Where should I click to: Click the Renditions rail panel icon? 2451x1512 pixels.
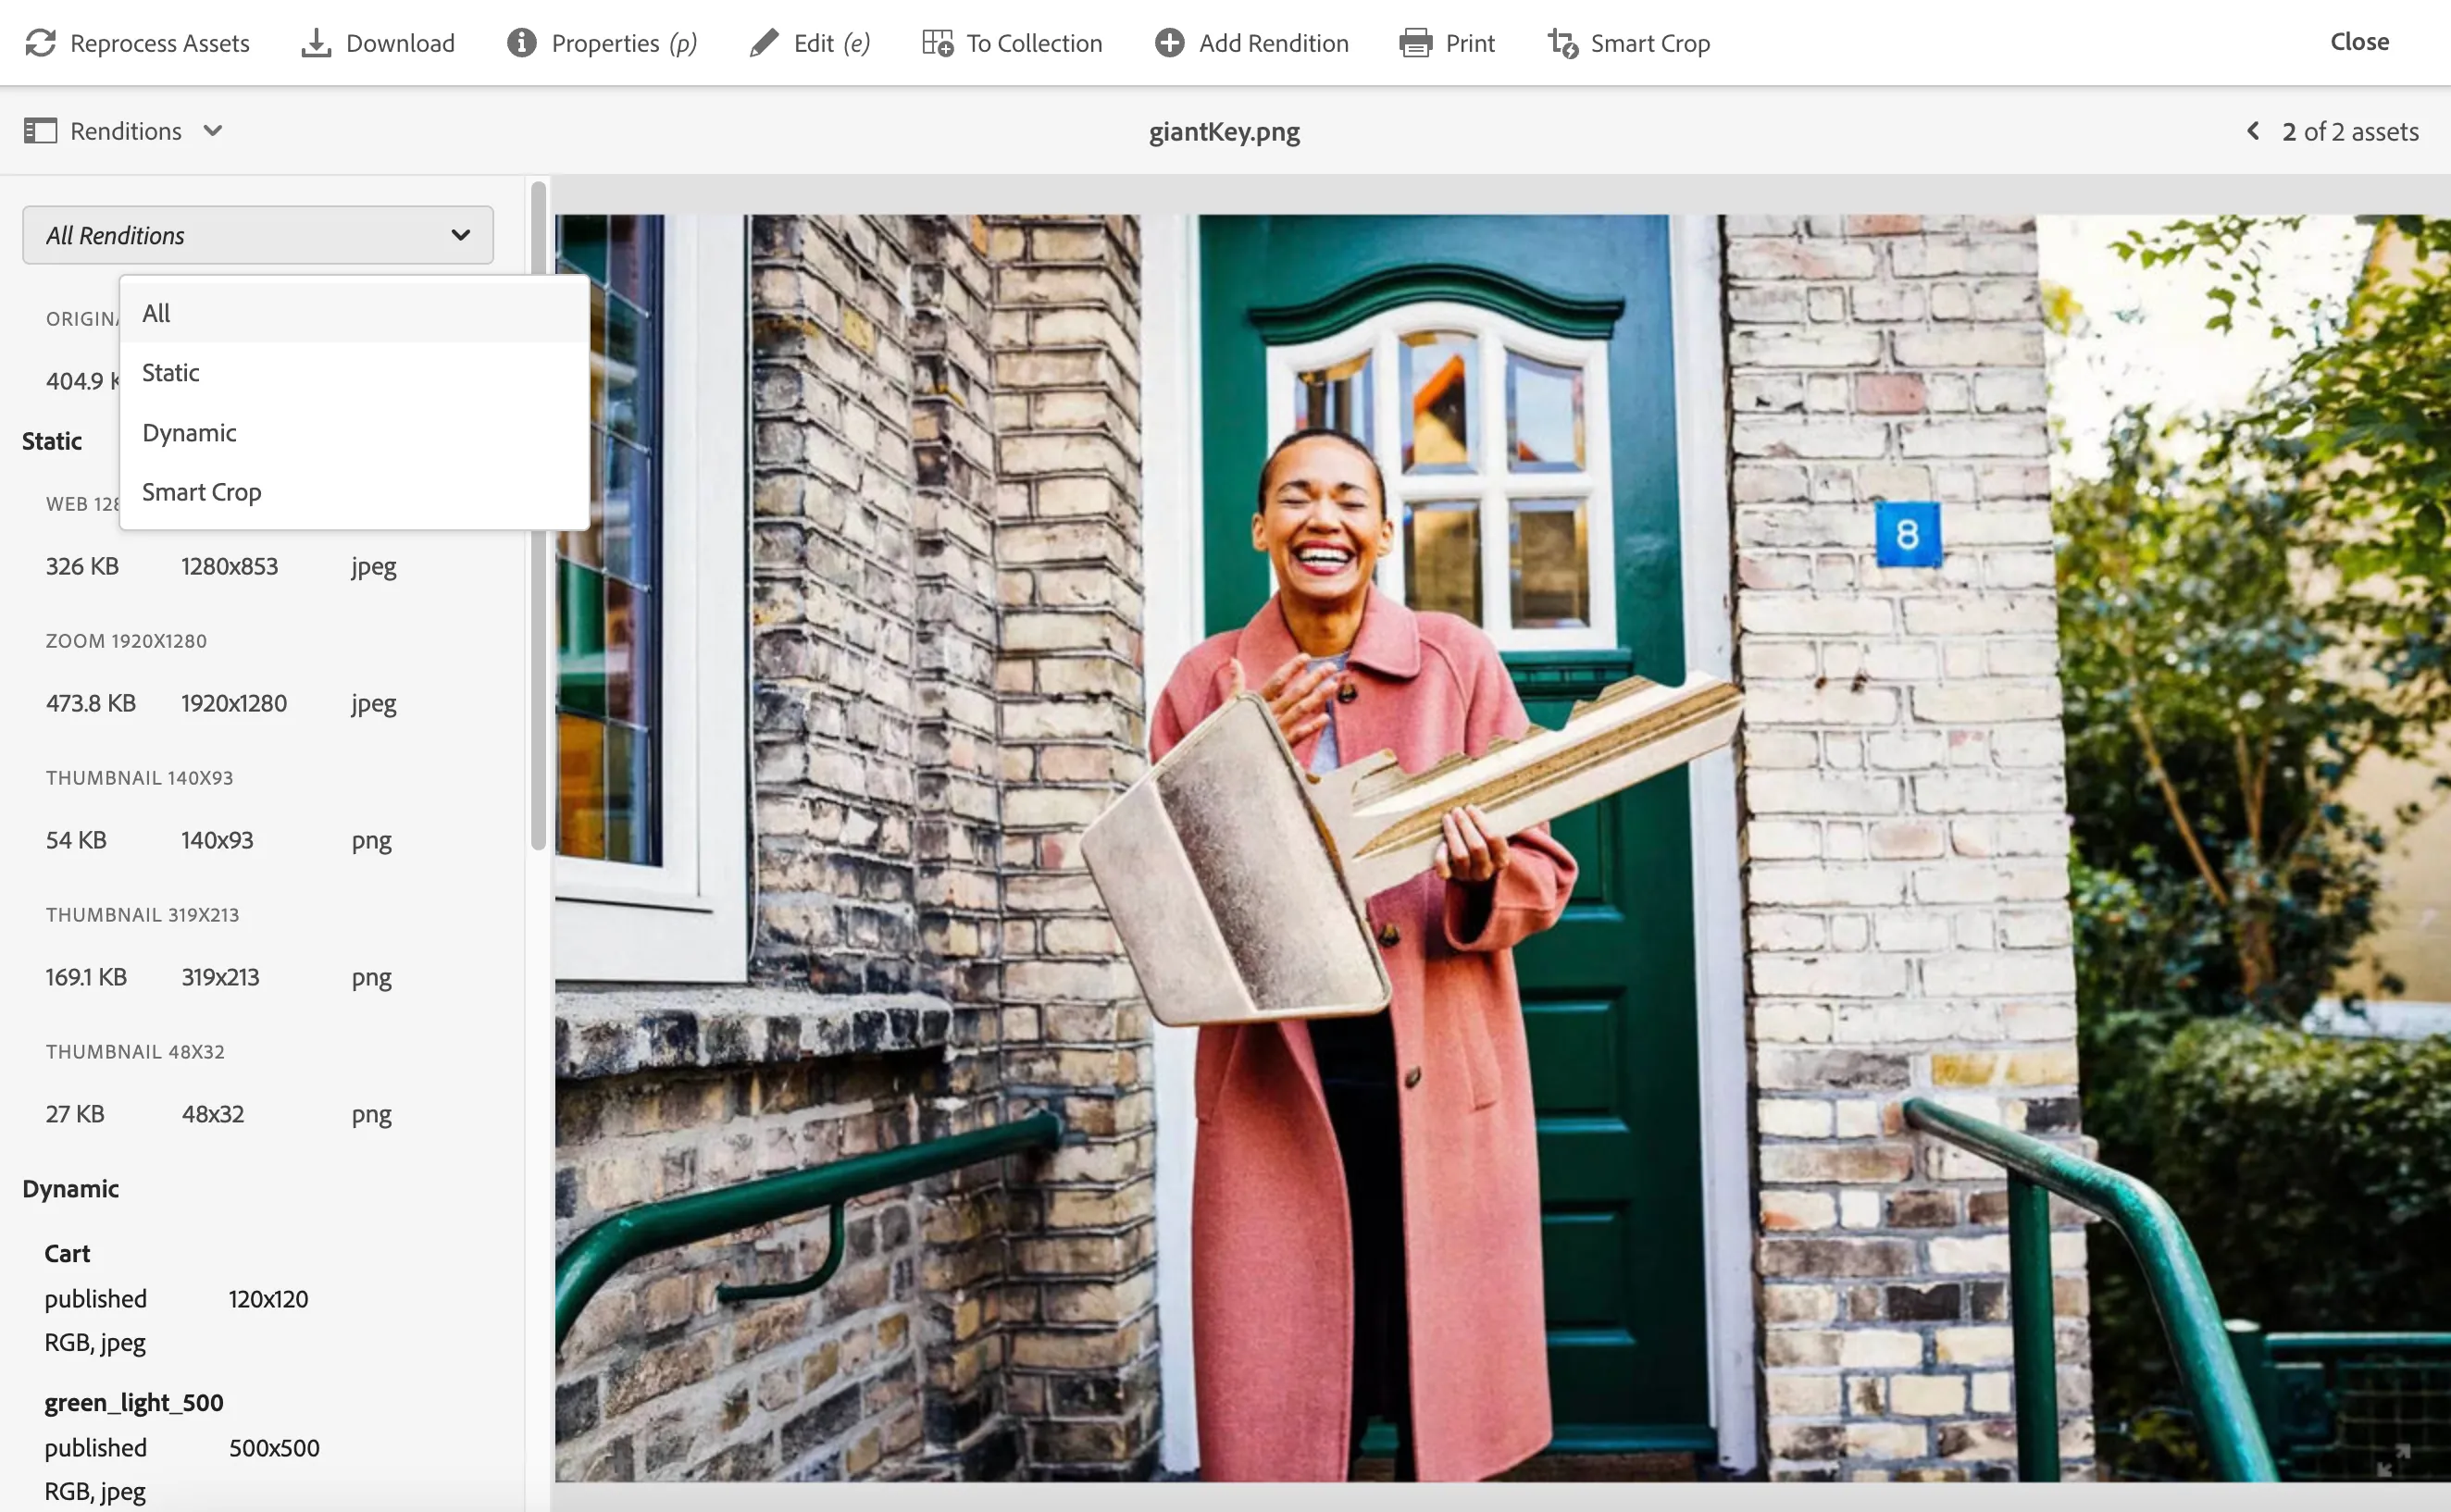click(x=40, y=131)
